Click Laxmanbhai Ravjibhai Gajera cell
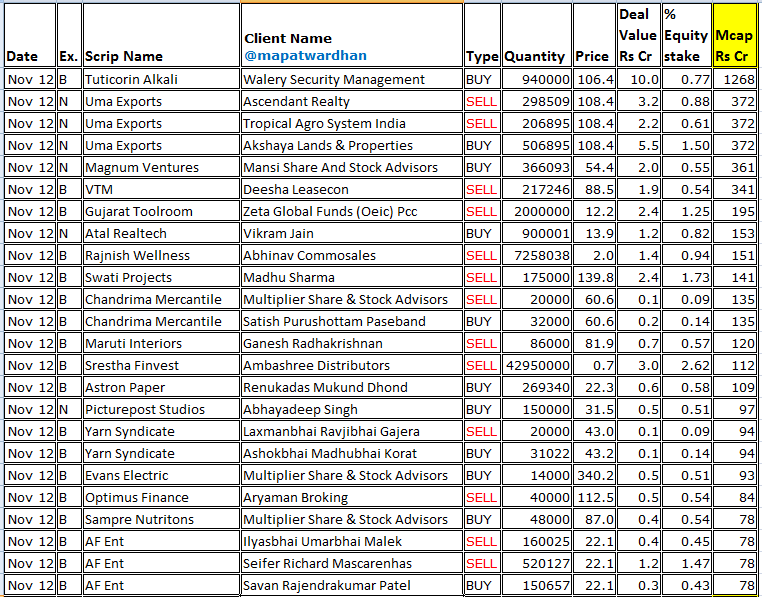The width and height of the screenshot is (762, 597). pos(352,431)
